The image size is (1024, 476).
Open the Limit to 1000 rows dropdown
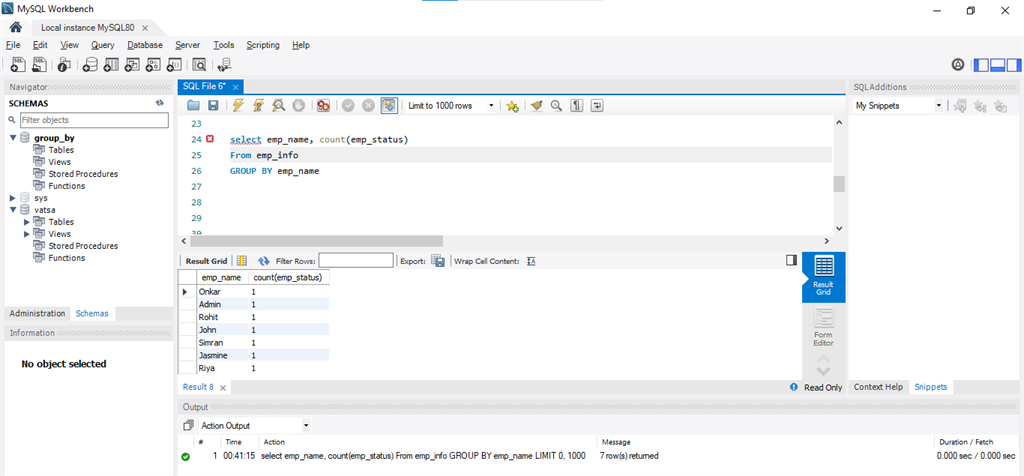click(x=450, y=105)
